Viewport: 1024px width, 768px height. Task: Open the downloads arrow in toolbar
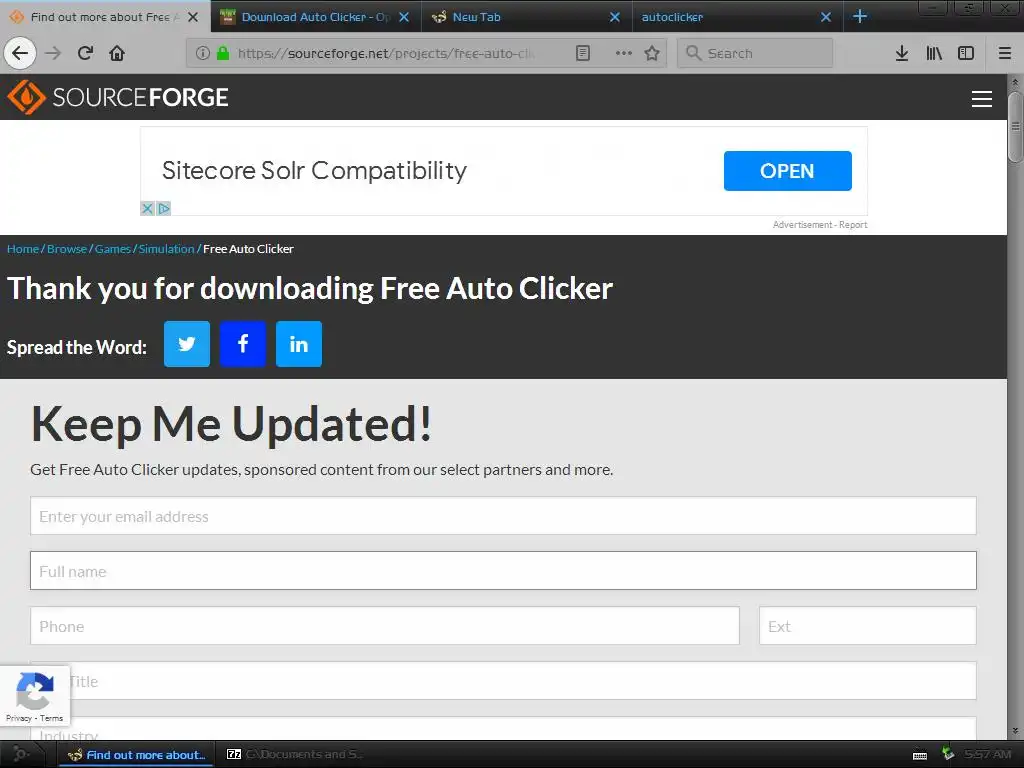pyautogui.click(x=902, y=53)
